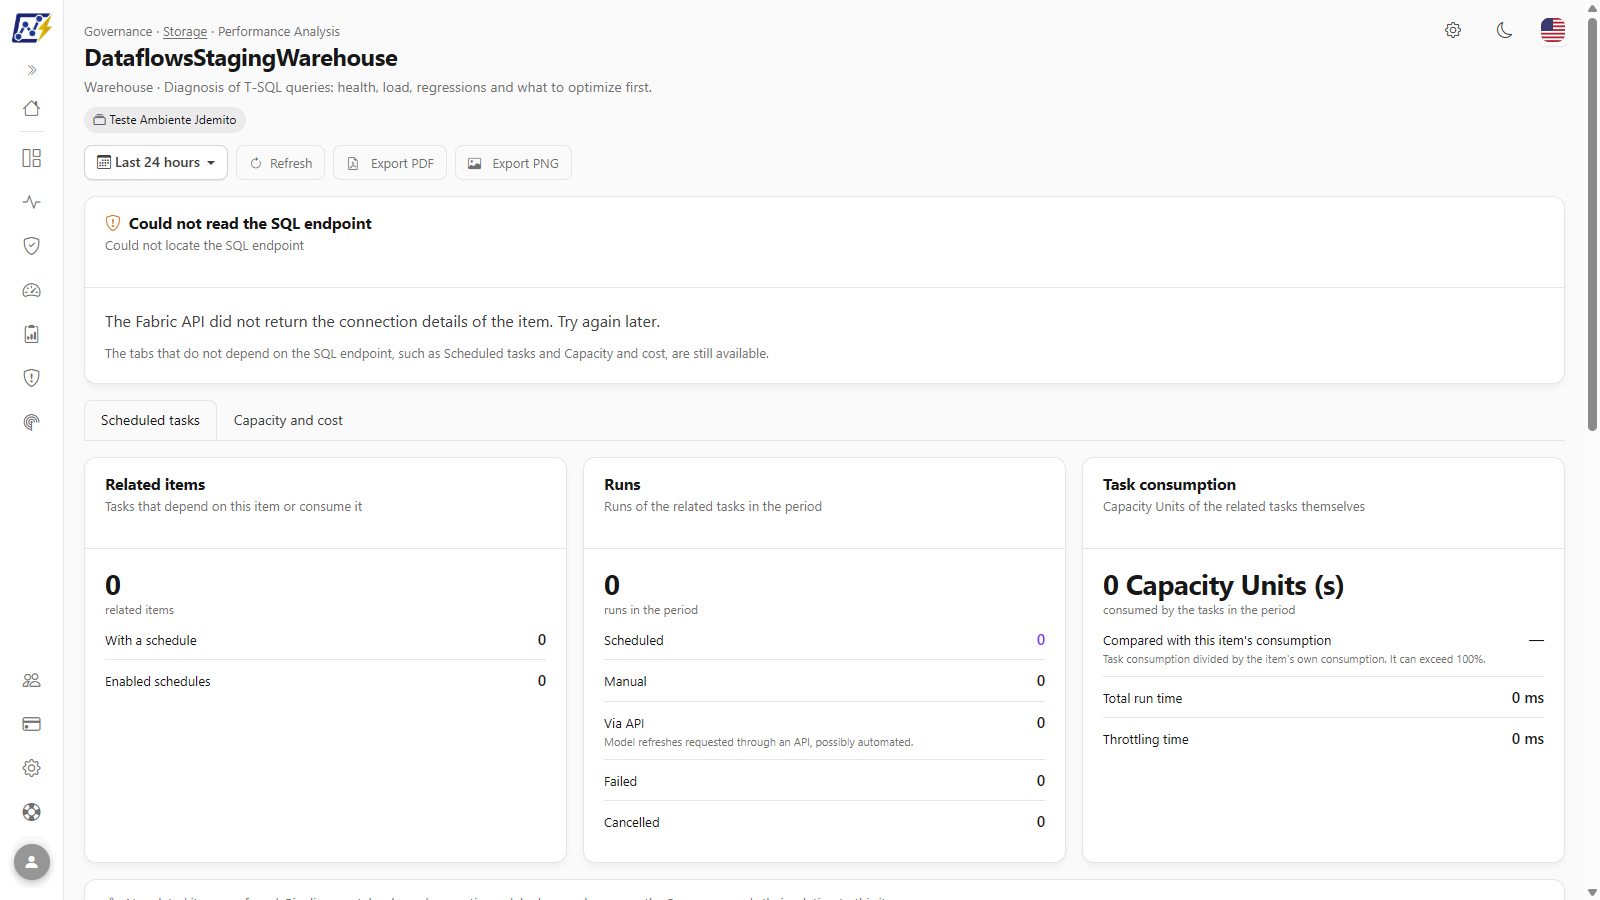The image size is (1600, 900).
Task: Click the Performance Analysis breadcrumb text
Action: (x=279, y=32)
